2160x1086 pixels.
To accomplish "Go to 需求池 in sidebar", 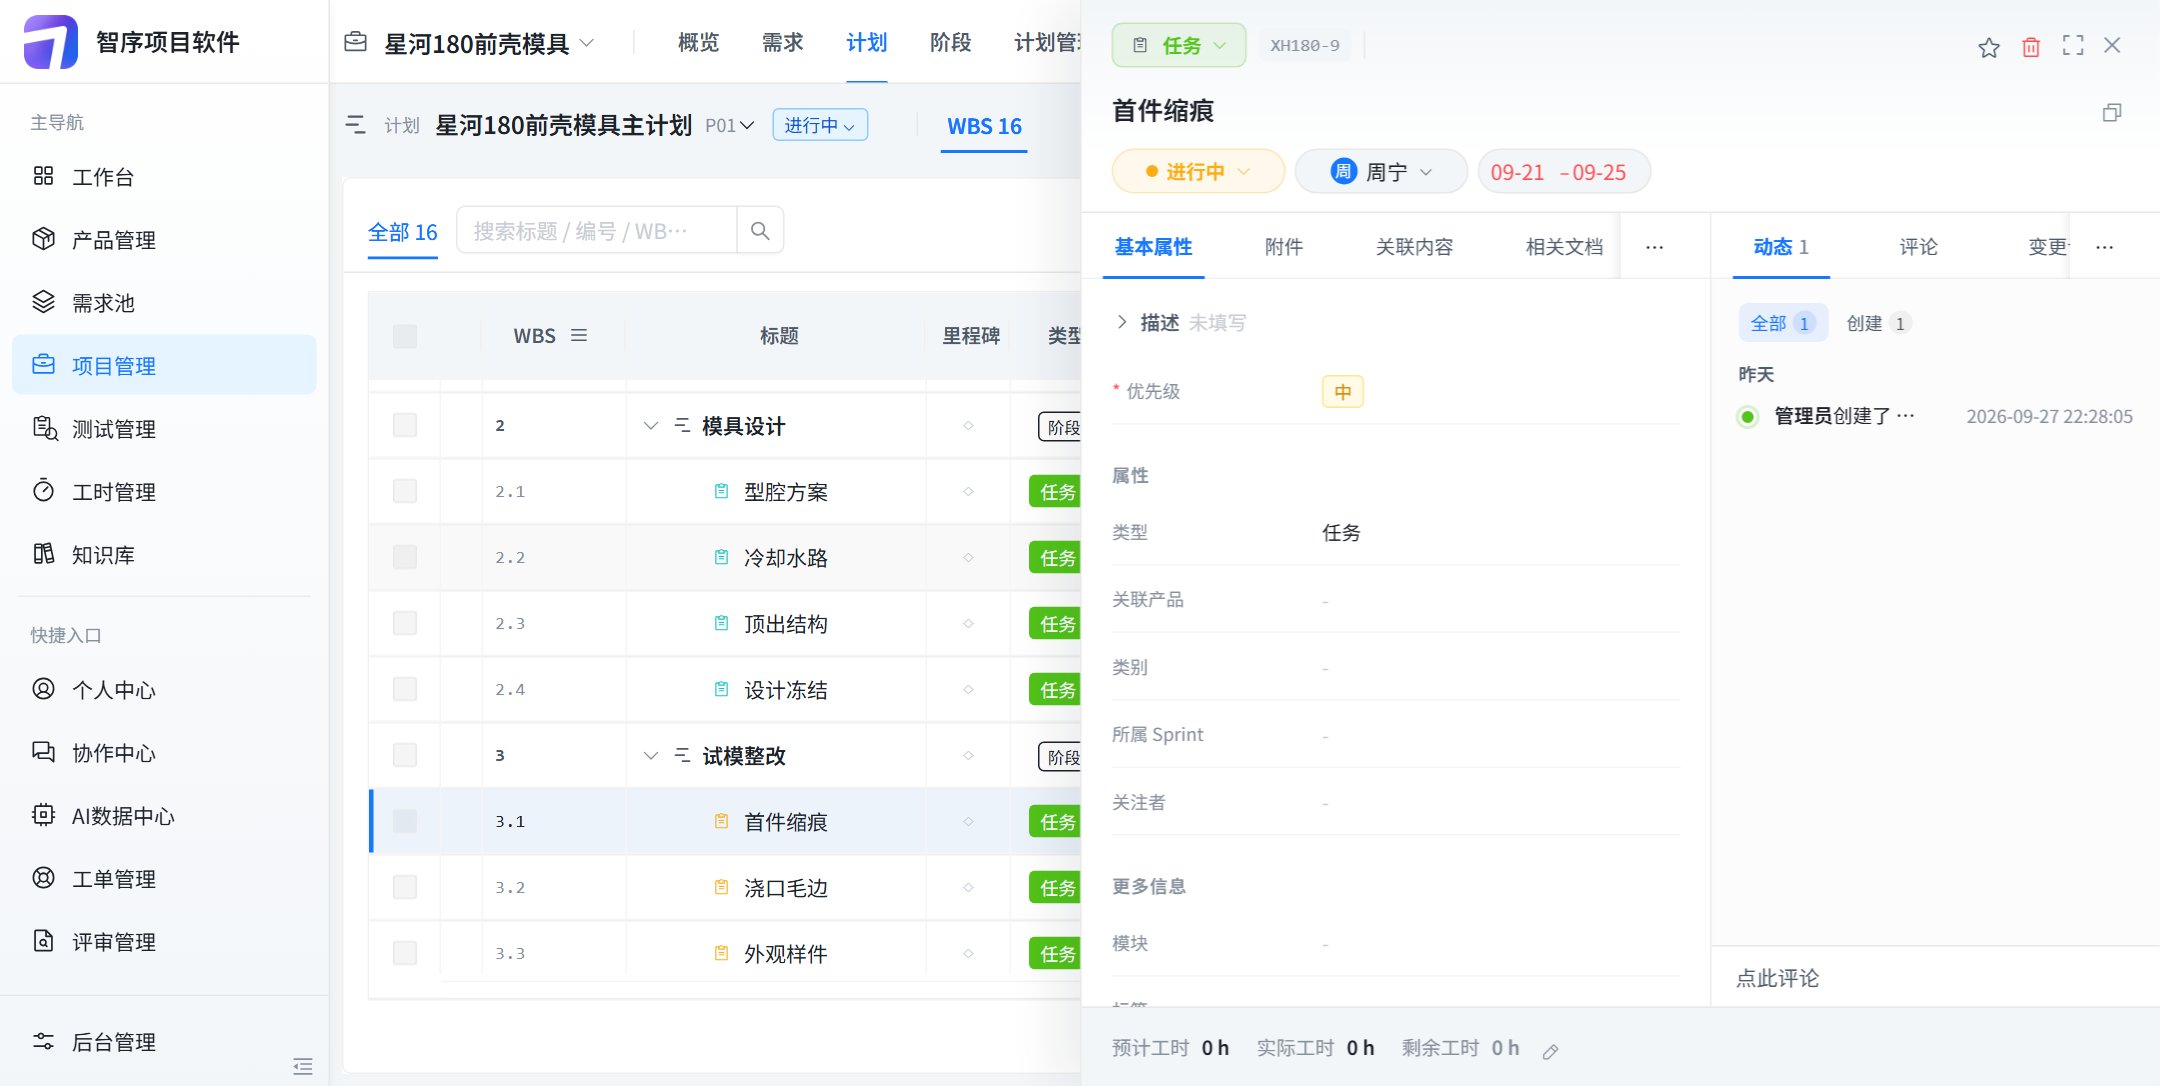I will click(x=164, y=302).
